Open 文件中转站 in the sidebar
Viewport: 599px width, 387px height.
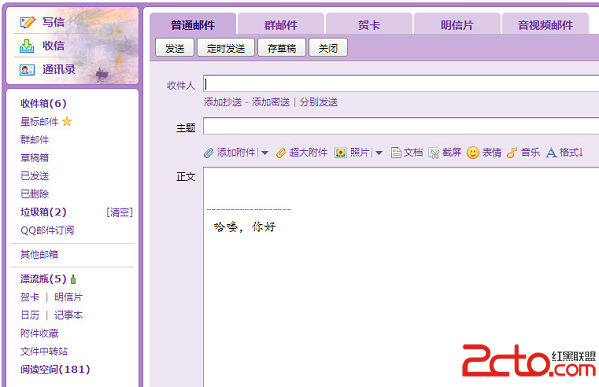44,351
